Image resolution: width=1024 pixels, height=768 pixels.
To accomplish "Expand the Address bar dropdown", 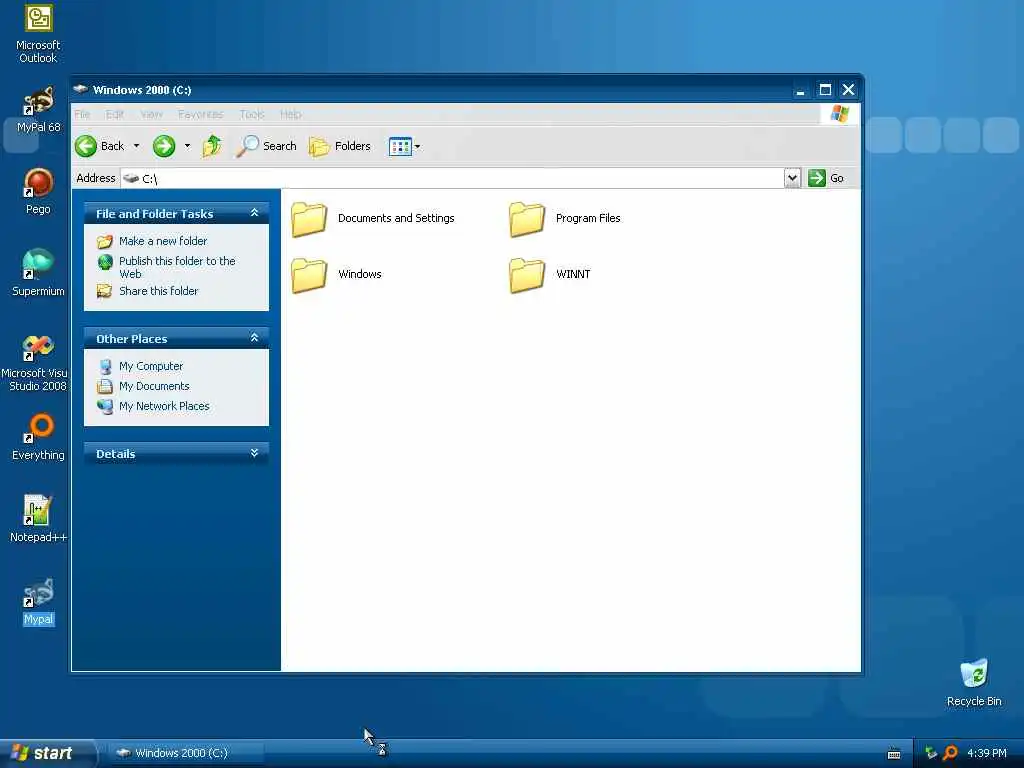I will coord(792,178).
